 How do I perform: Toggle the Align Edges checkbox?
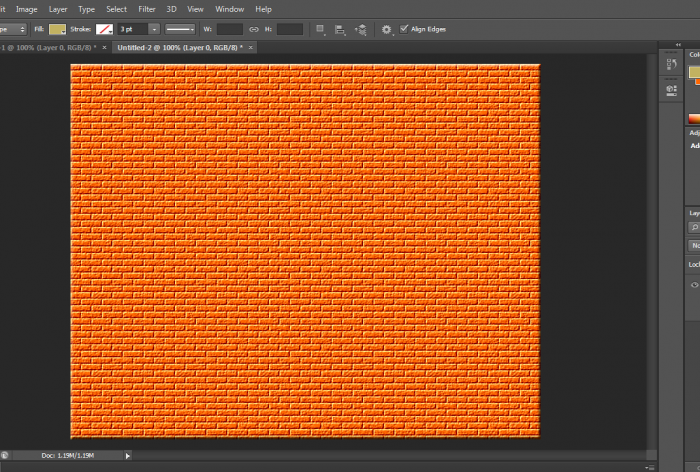(x=404, y=29)
